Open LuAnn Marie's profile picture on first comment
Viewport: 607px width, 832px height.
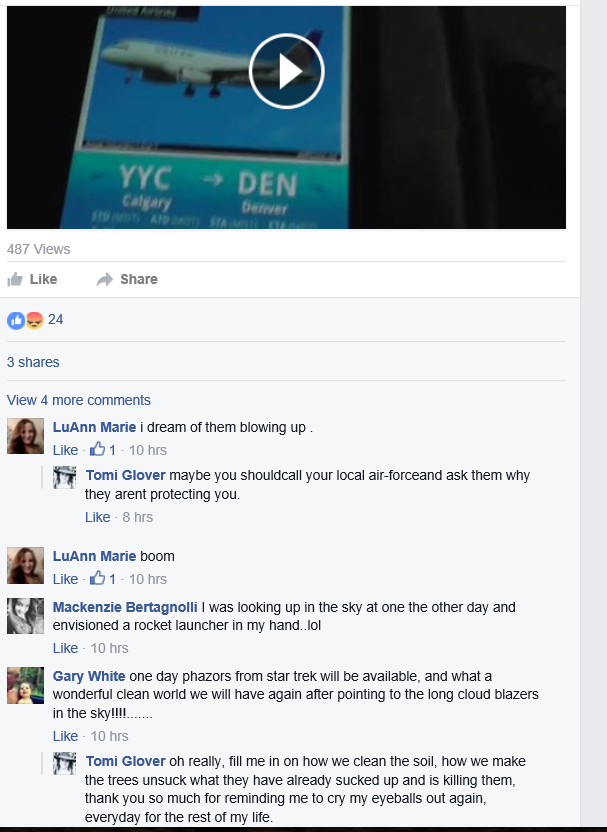[25, 436]
